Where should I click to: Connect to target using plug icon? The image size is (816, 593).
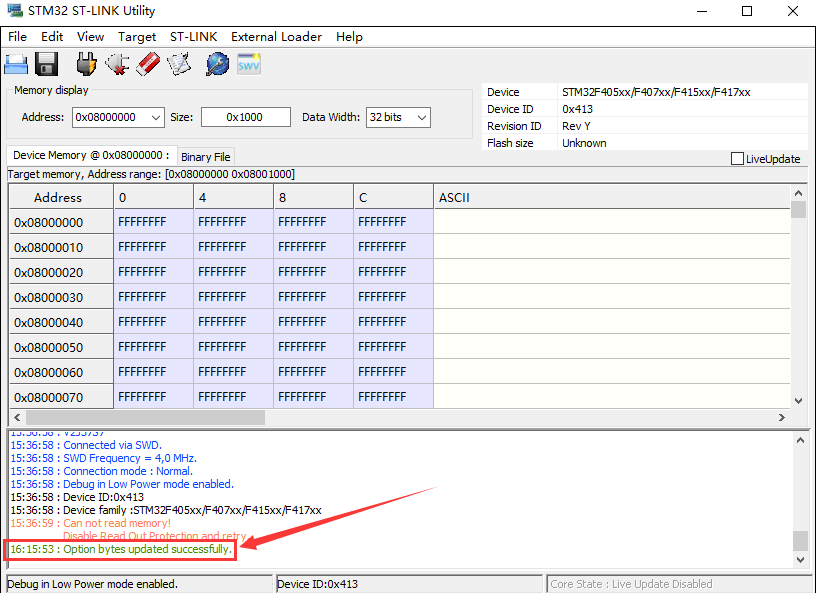(86, 65)
